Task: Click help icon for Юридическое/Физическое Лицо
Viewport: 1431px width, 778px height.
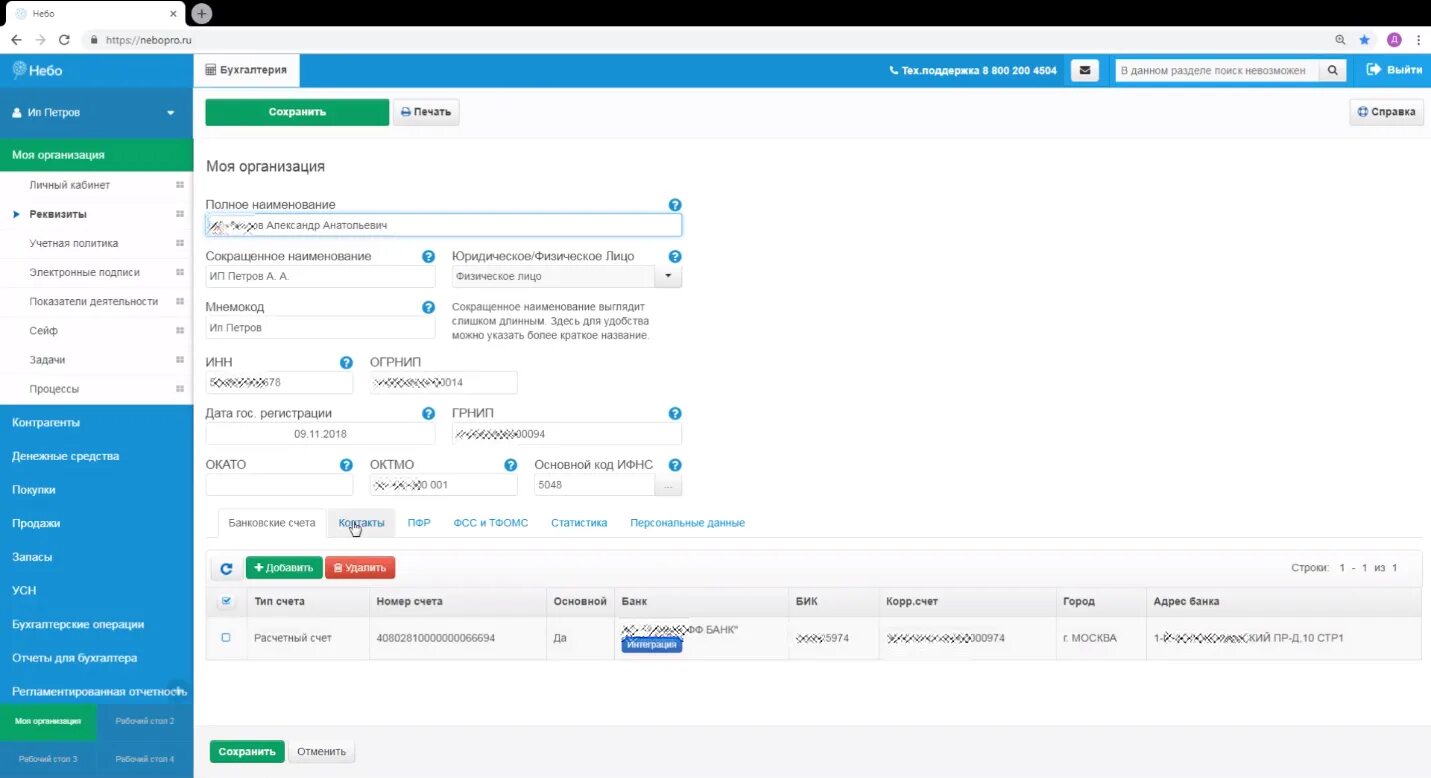Action: (675, 256)
